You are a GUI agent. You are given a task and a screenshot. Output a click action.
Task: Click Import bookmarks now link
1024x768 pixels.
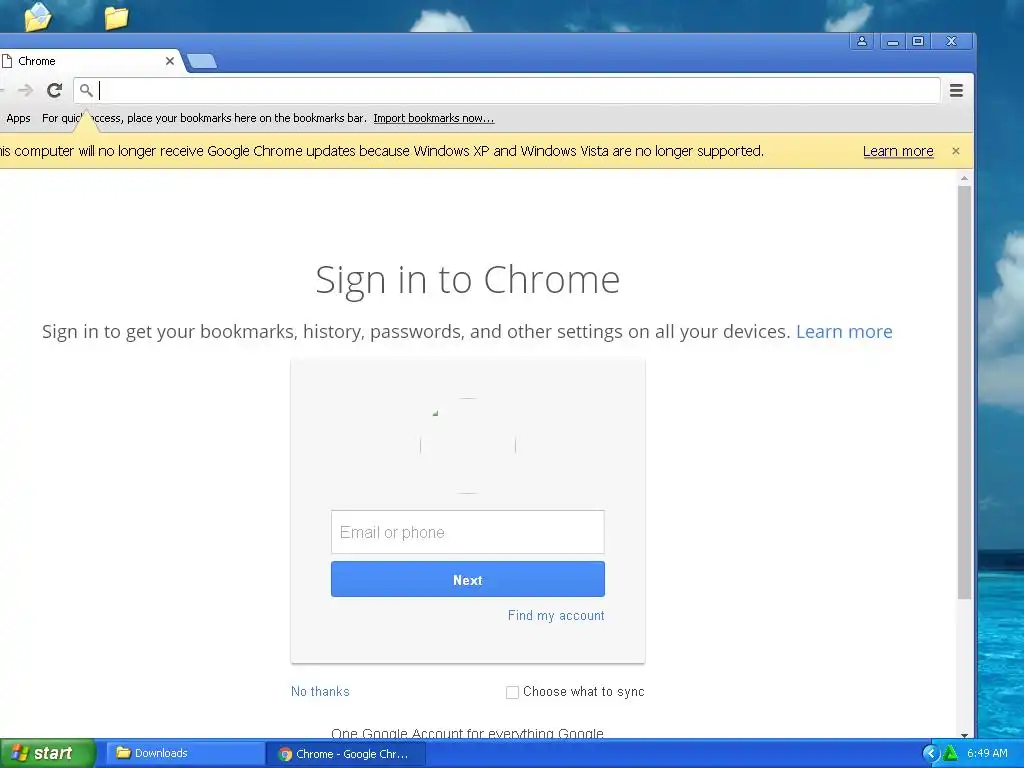(x=434, y=118)
